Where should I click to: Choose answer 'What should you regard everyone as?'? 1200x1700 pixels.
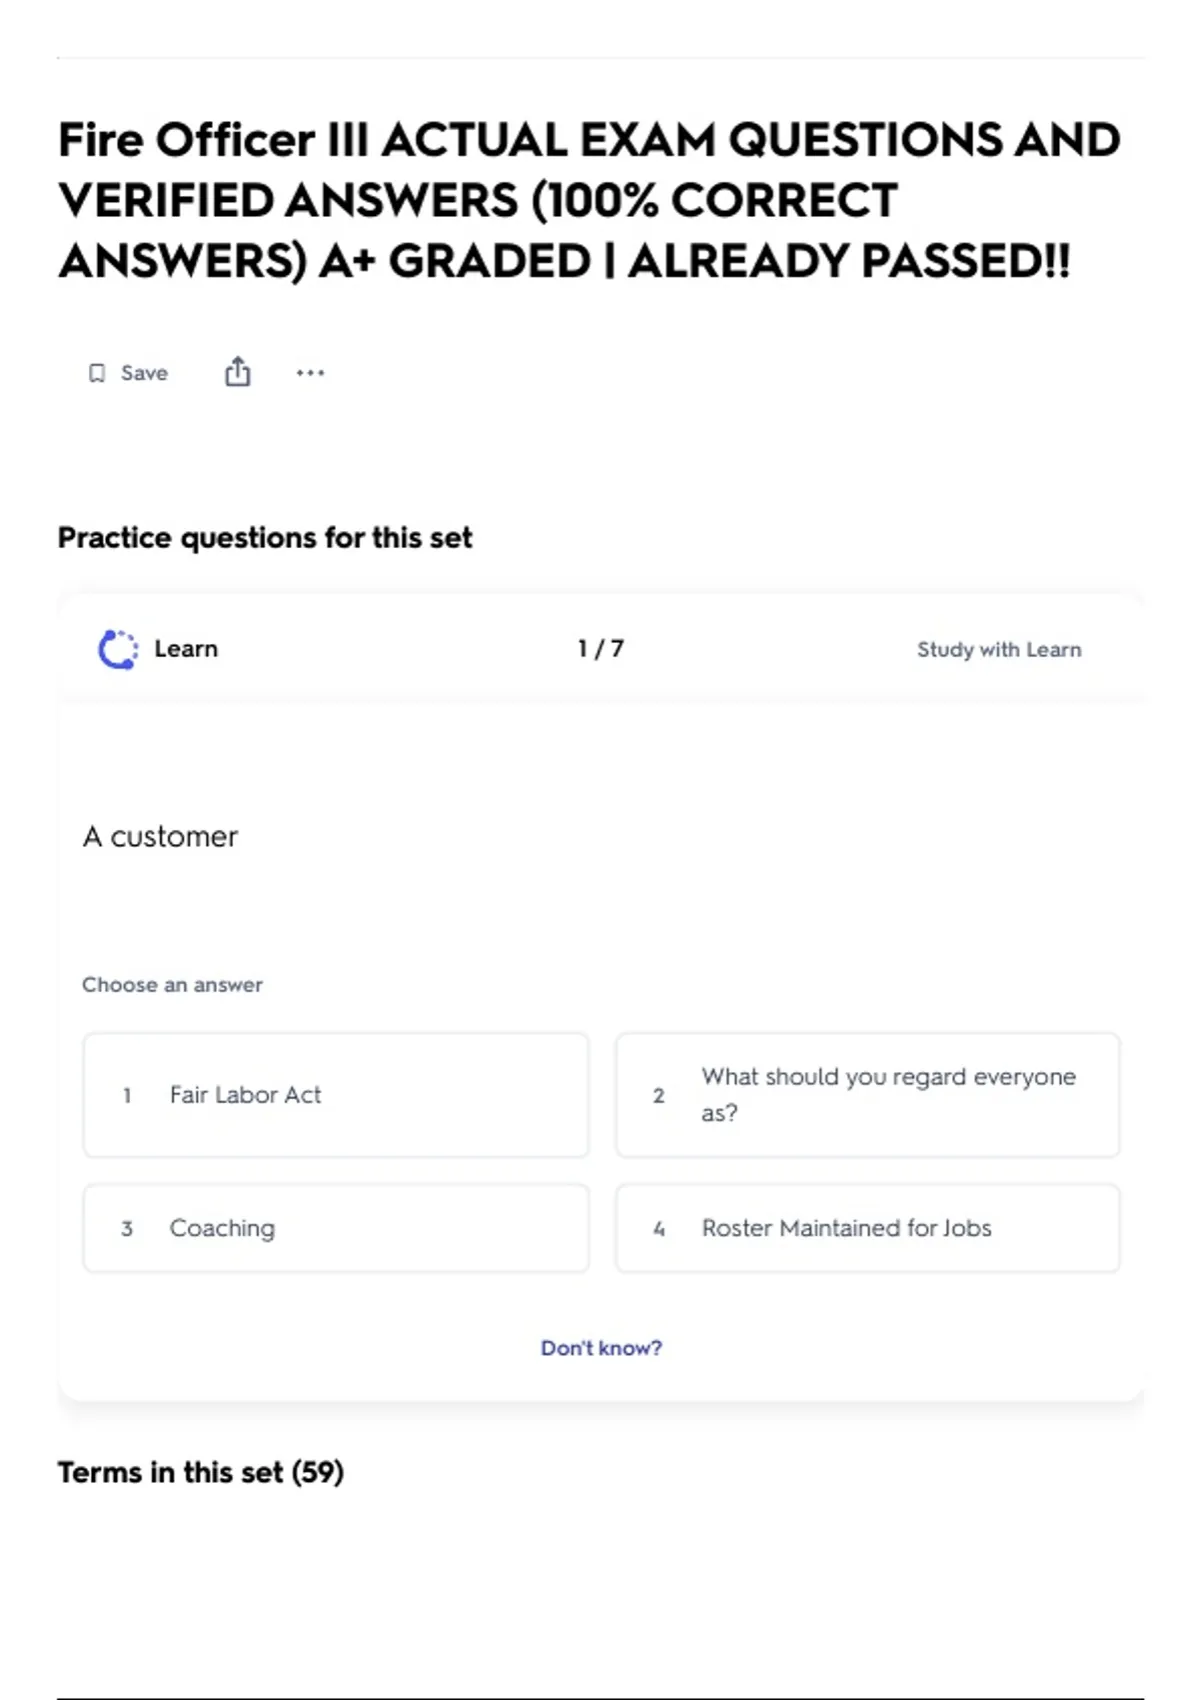point(868,1095)
